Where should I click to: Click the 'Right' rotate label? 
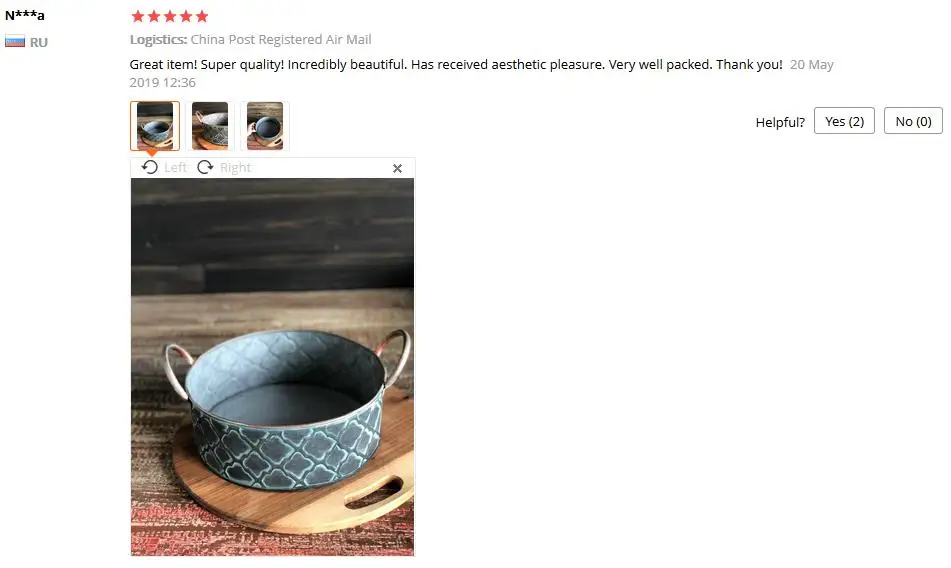click(235, 167)
